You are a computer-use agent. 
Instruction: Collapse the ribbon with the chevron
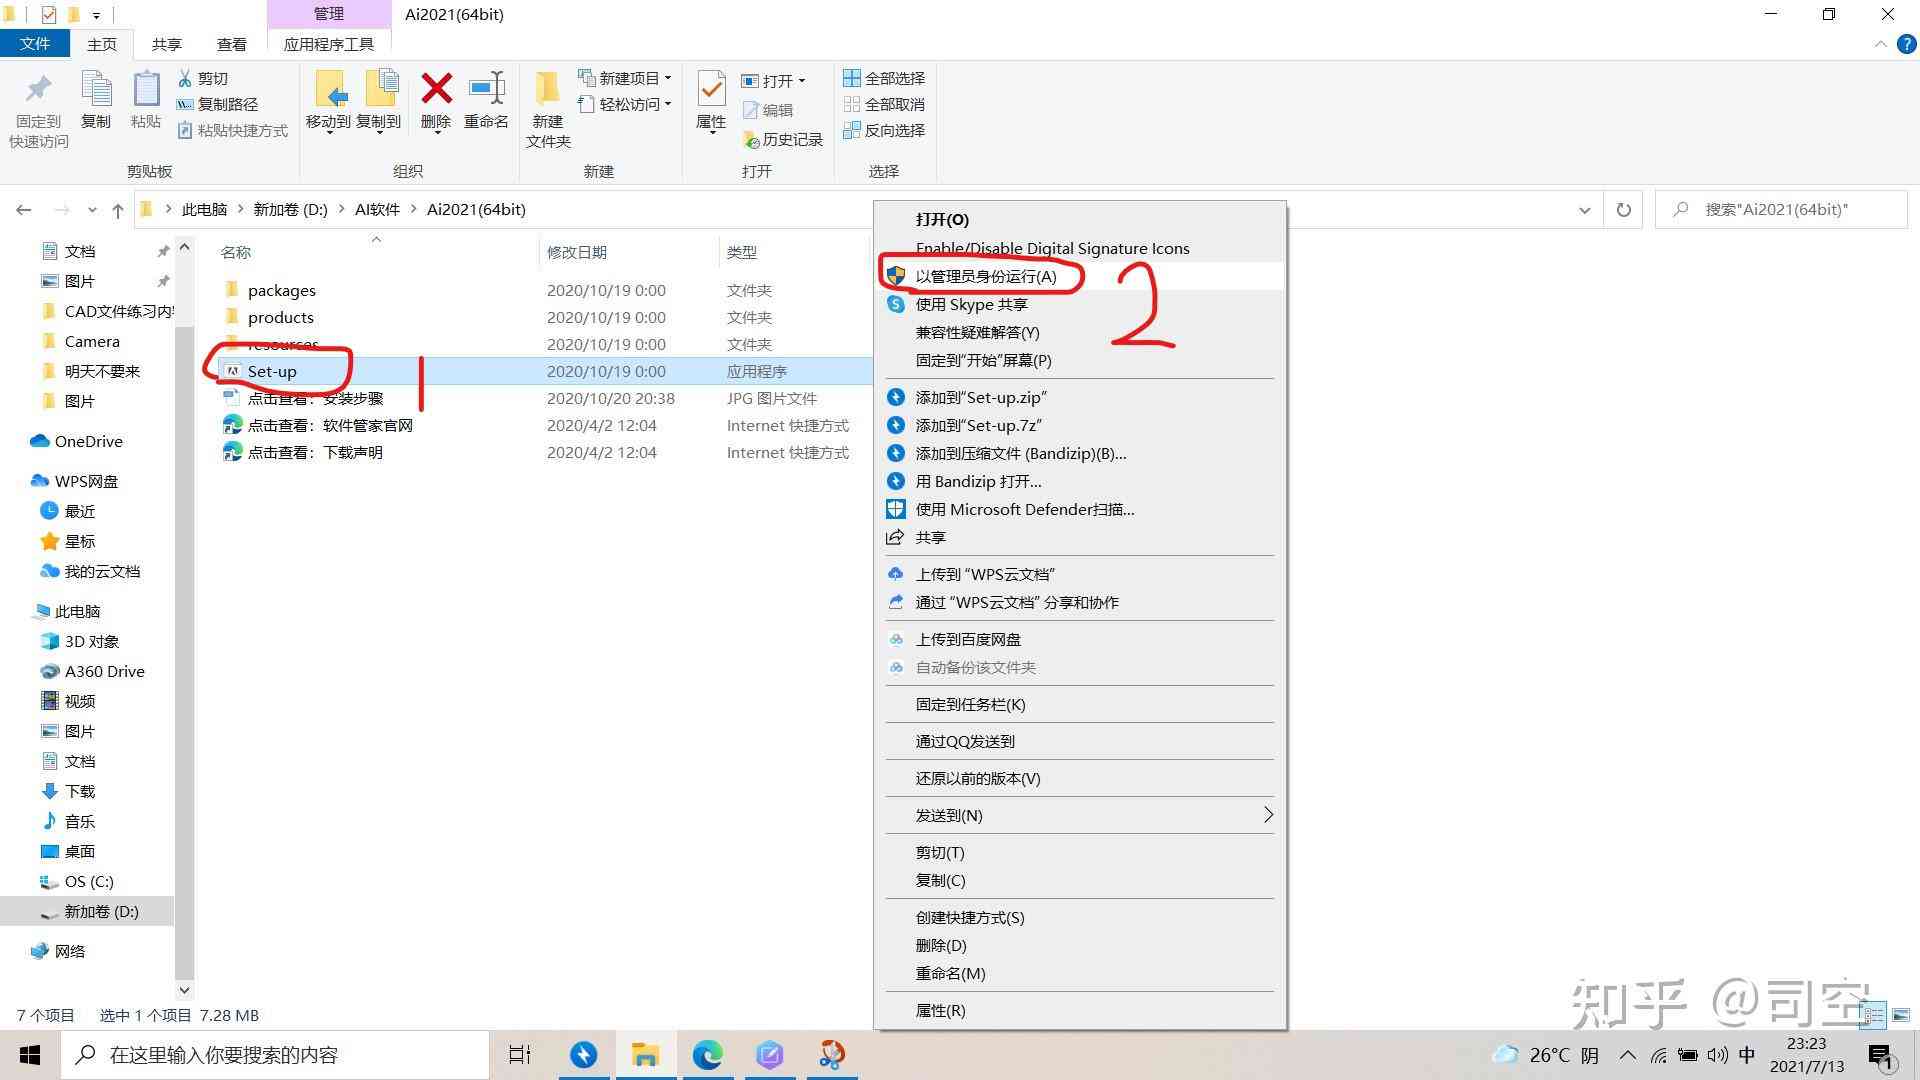coord(1880,45)
